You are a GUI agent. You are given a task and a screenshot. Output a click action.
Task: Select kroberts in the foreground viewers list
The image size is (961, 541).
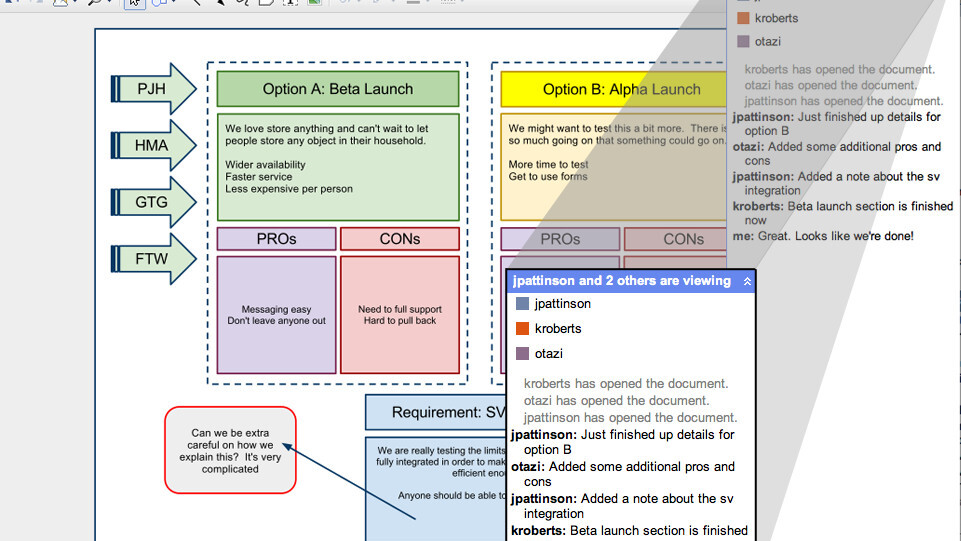pos(557,329)
